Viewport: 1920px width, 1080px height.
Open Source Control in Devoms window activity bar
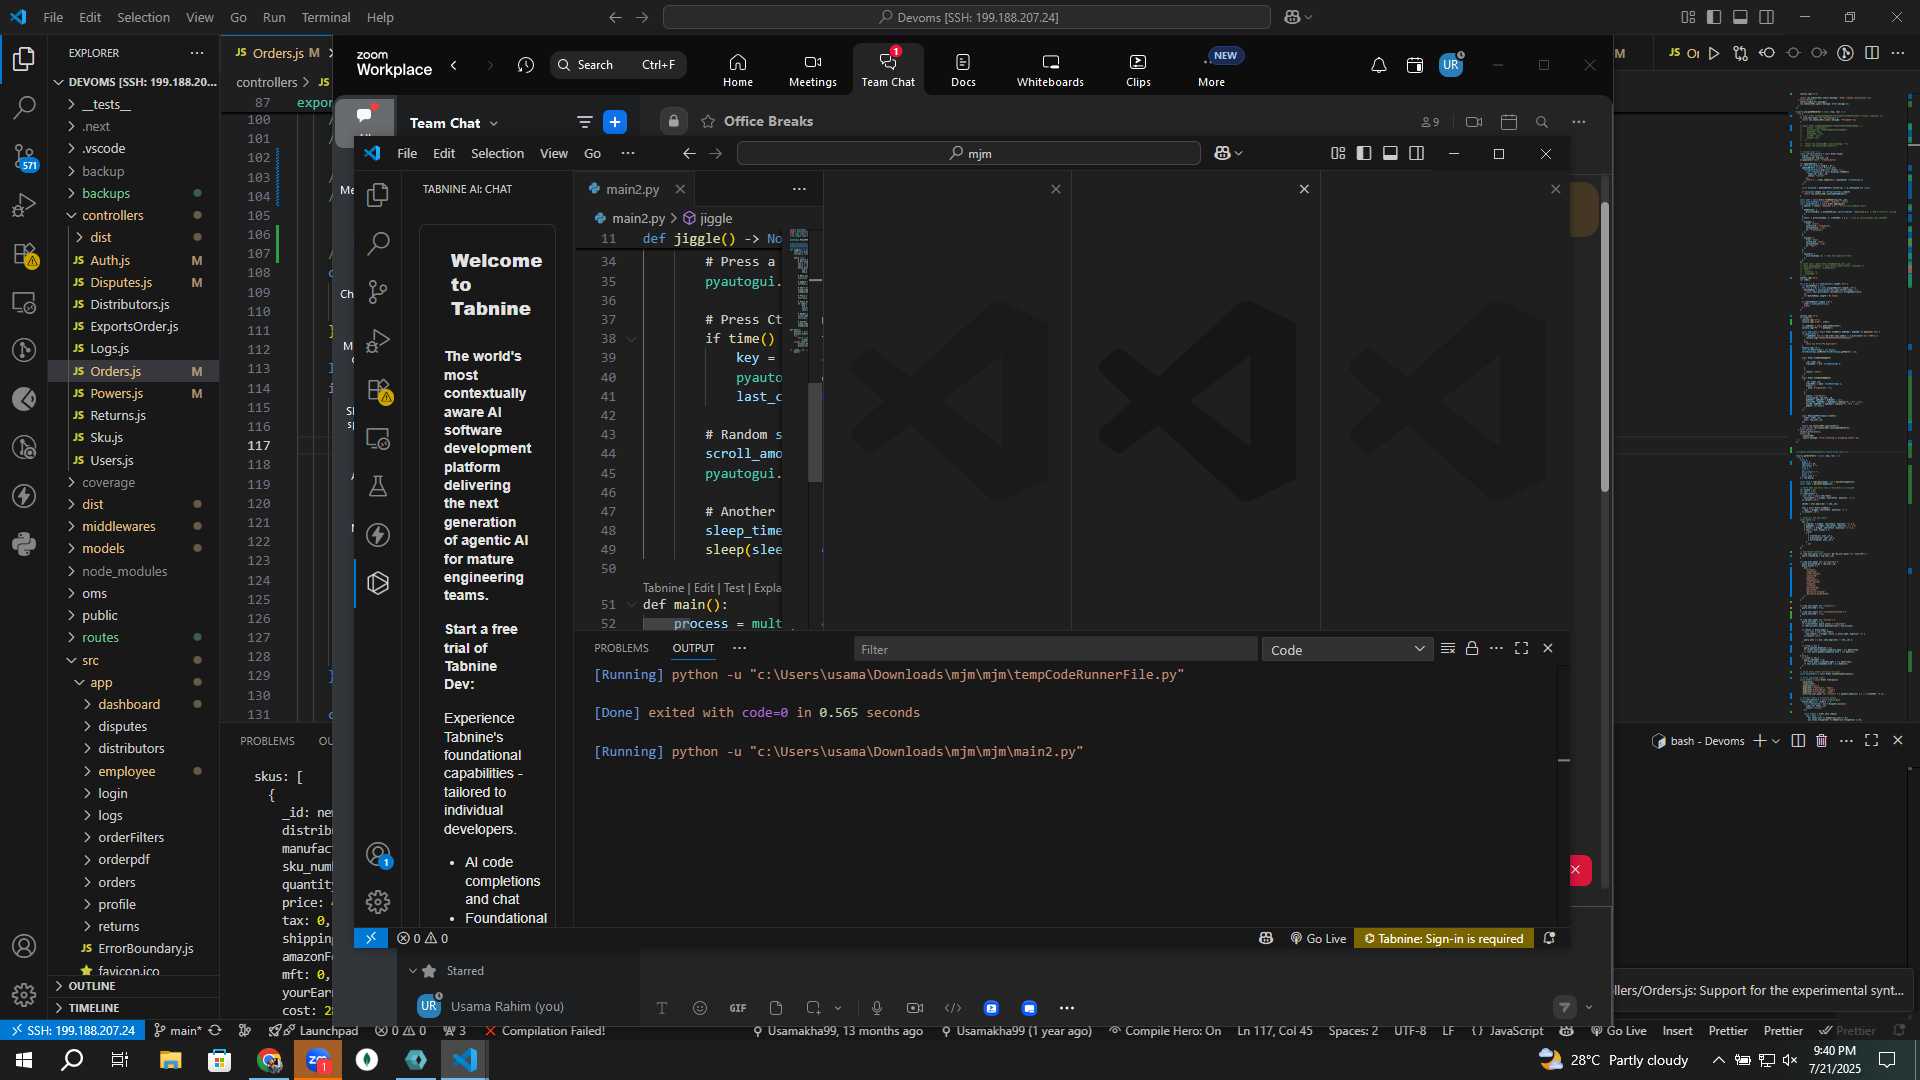coord(24,156)
